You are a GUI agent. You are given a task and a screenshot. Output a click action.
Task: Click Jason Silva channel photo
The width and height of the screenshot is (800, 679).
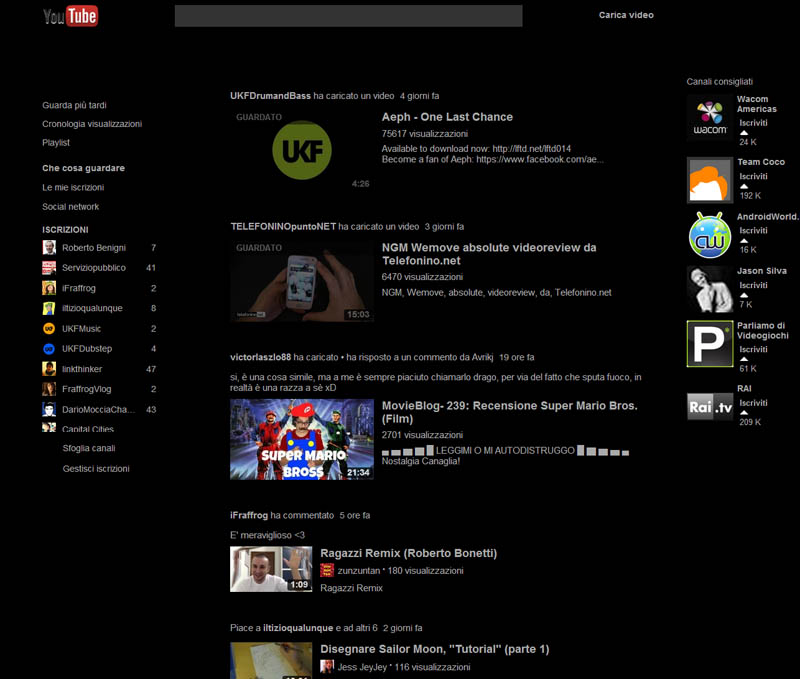click(710, 289)
